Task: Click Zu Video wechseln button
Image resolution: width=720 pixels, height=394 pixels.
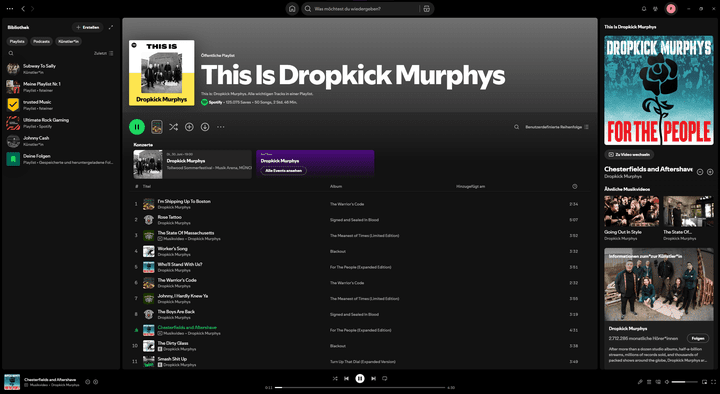Action: [x=629, y=155]
